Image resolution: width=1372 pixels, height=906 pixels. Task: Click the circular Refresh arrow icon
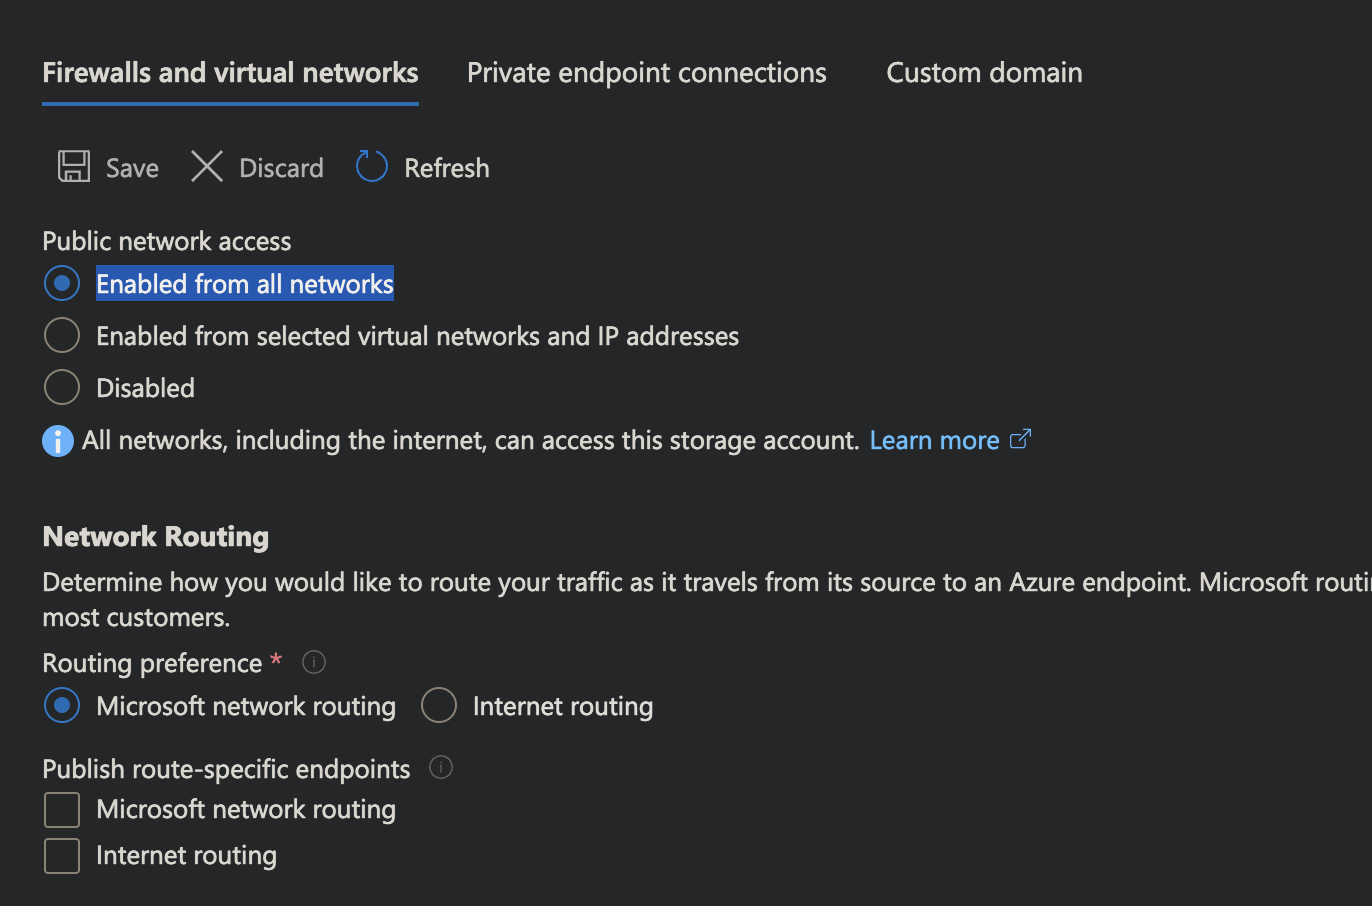coord(371,167)
